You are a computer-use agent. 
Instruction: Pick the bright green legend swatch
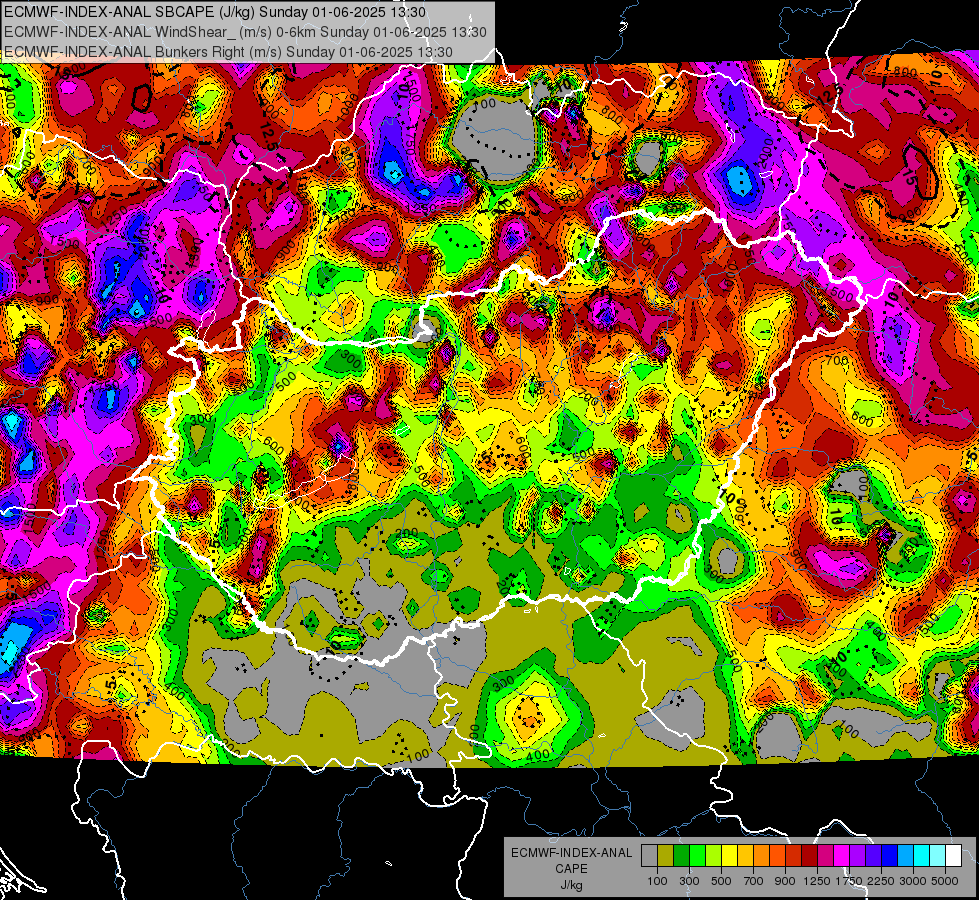pos(698,855)
